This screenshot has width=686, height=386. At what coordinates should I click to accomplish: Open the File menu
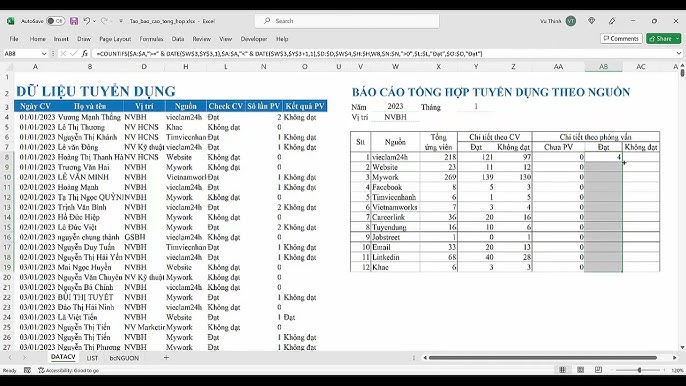[x=14, y=39]
